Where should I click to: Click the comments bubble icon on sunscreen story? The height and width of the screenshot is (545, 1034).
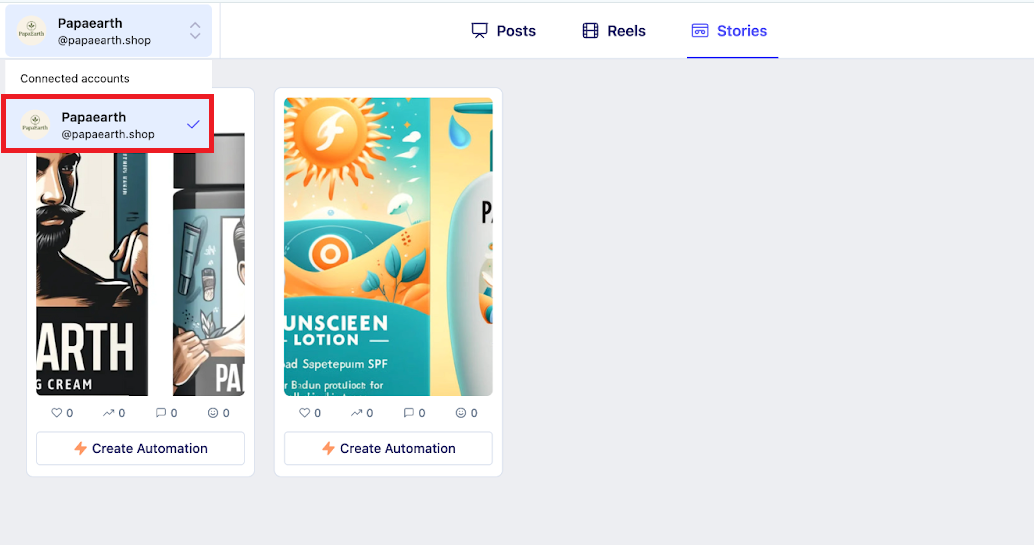pyautogui.click(x=408, y=413)
